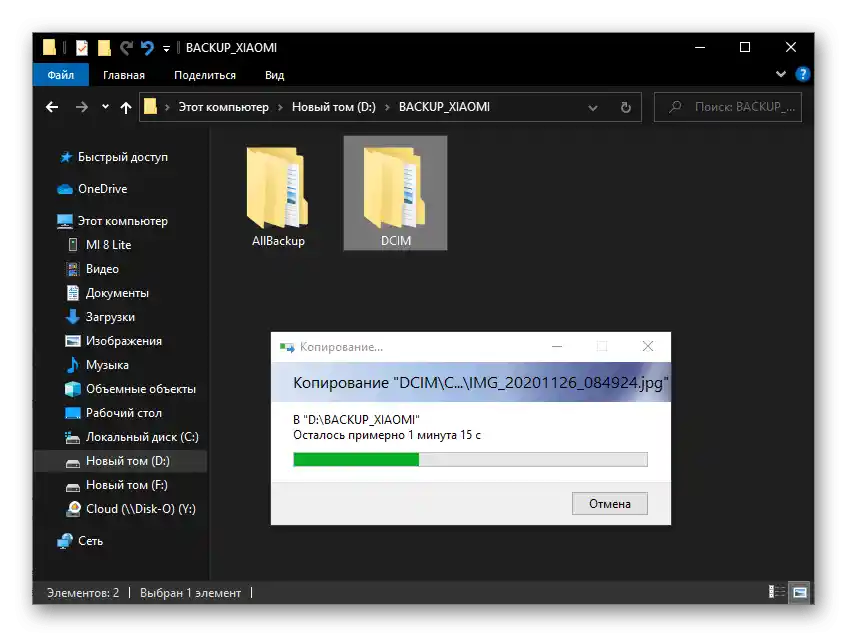Screen dimensions: 847x637
Task: Expand the address bar history dropdown
Action: pyautogui.click(x=593, y=108)
